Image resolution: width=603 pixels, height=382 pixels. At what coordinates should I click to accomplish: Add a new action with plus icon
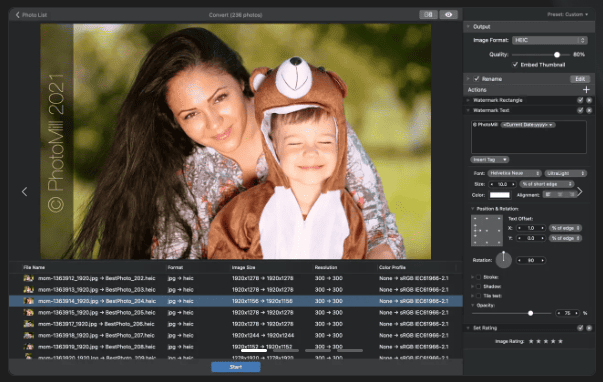point(586,90)
